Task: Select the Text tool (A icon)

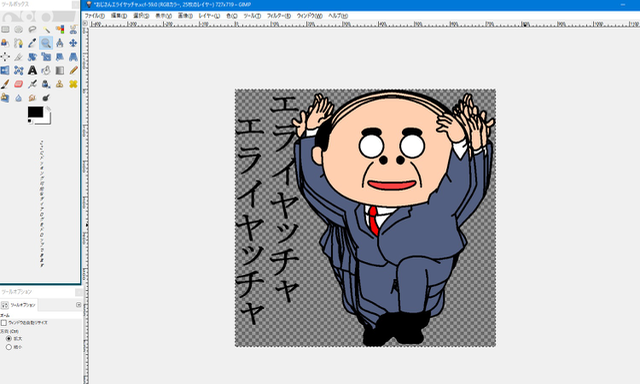Action: click(32, 70)
